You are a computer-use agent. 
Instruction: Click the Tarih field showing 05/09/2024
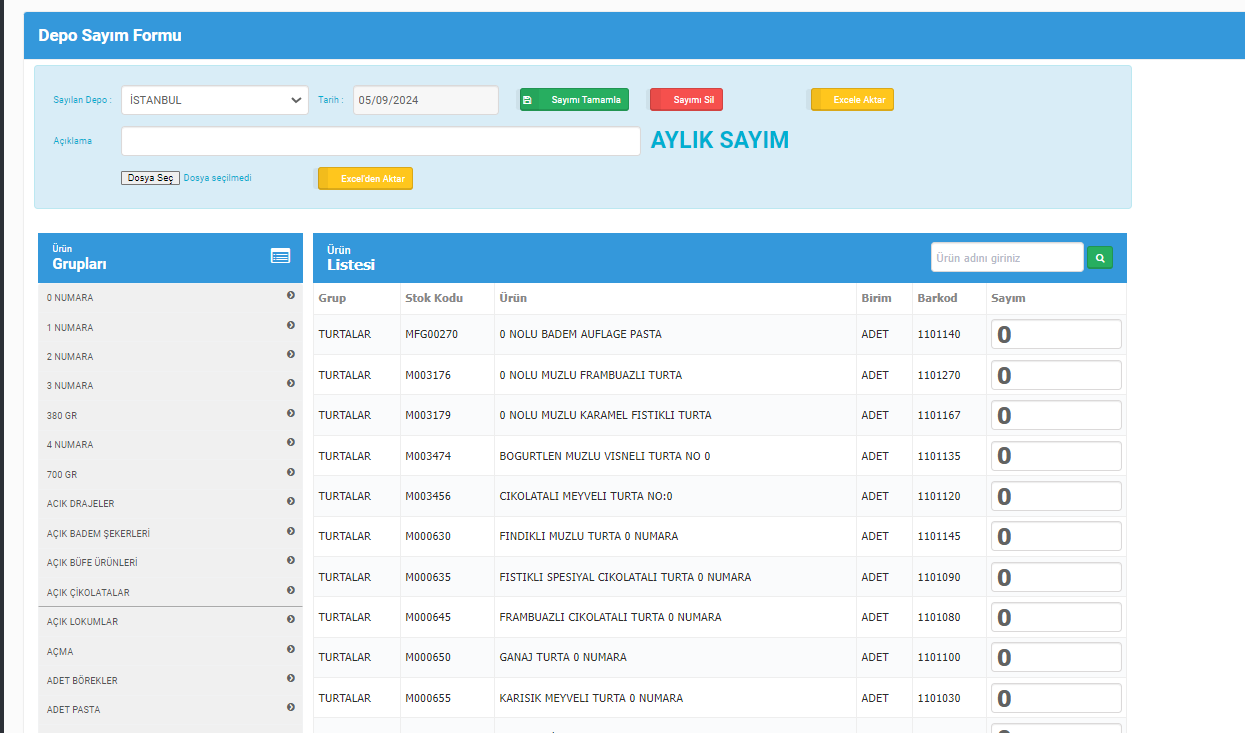pyautogui.click(x=426, y=100)
